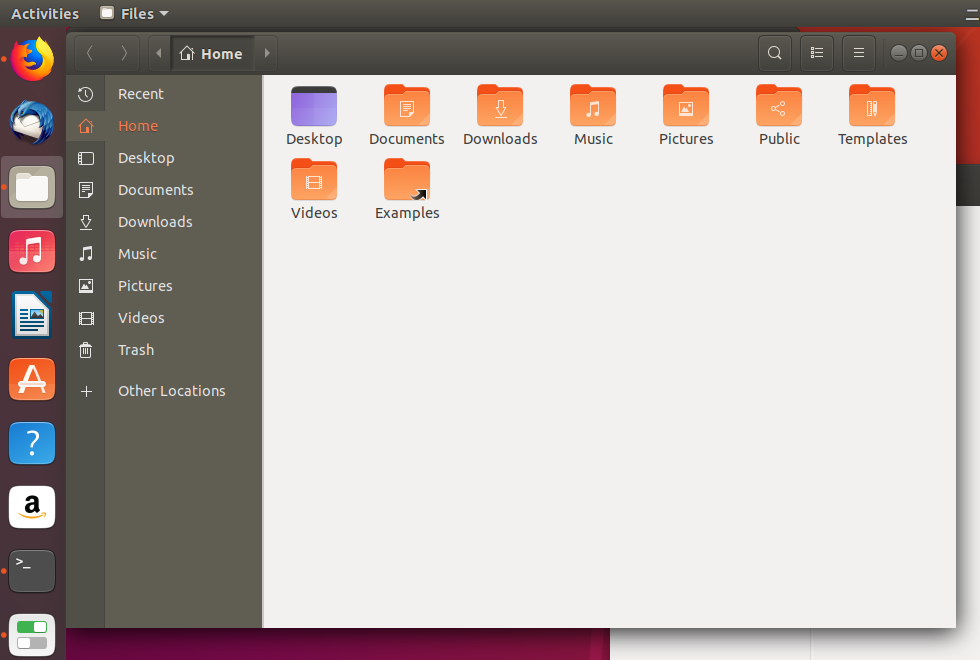The image size is (980, 660).
Task: Click the Recent clock icon in sidebar
Action: point(86,94)
